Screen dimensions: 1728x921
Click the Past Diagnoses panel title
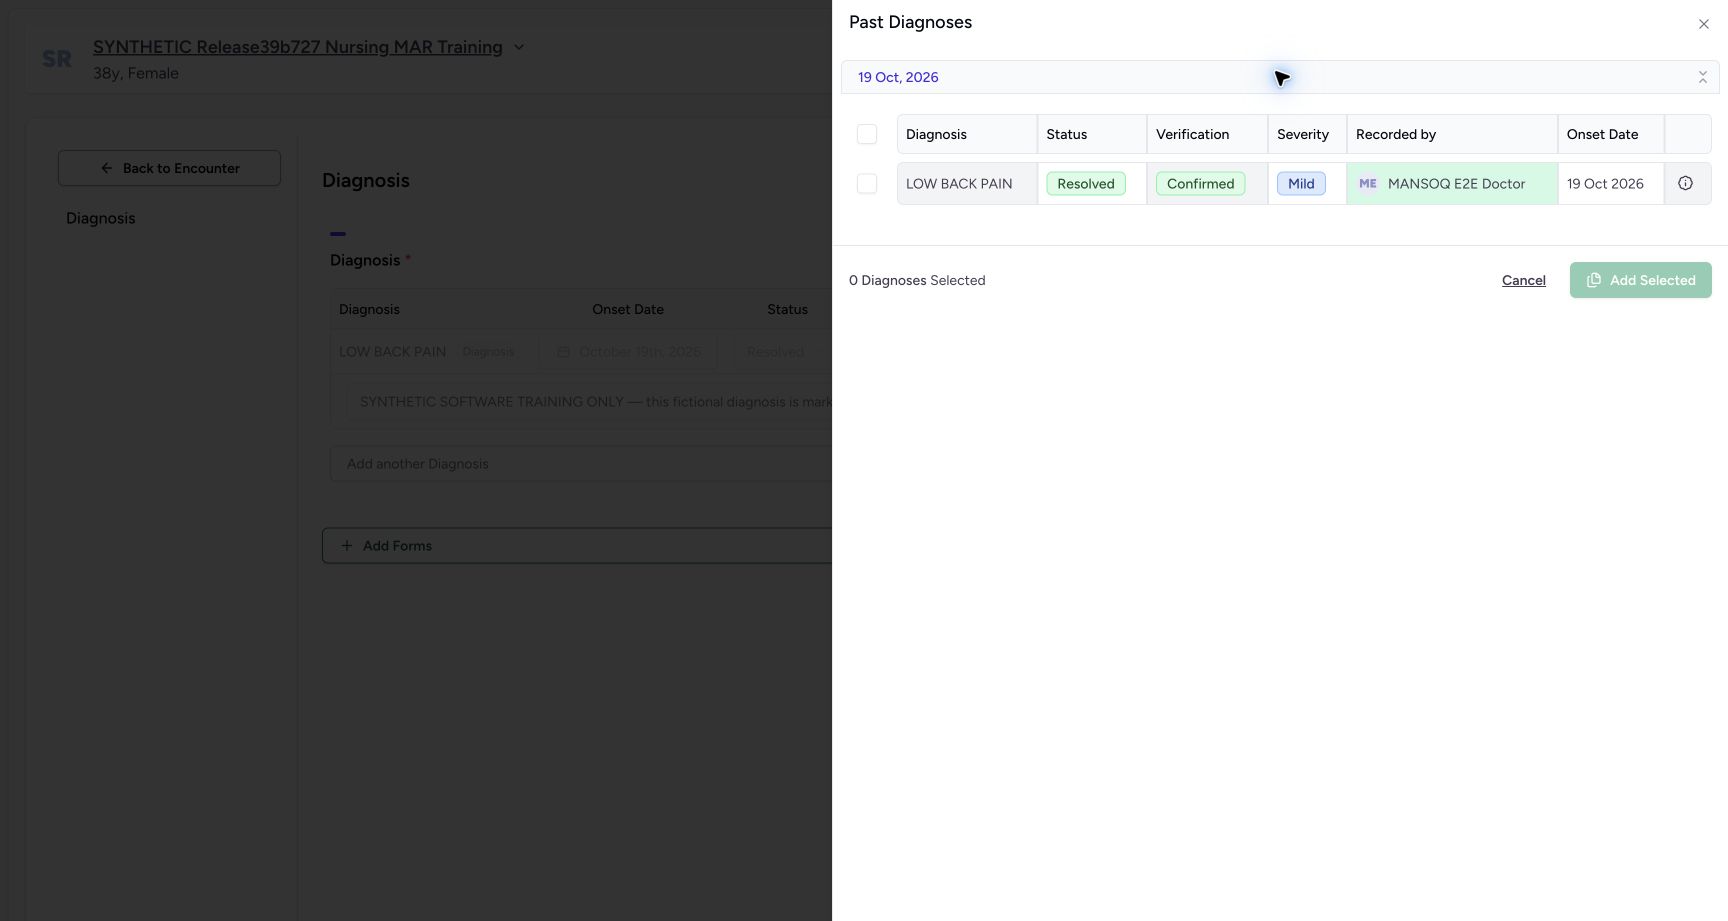pyautogui.click(x=910, y=22)
